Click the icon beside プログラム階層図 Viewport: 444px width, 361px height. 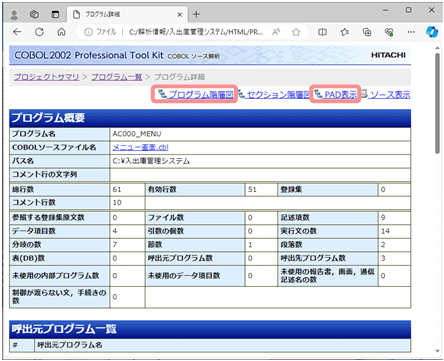[162, 94]
